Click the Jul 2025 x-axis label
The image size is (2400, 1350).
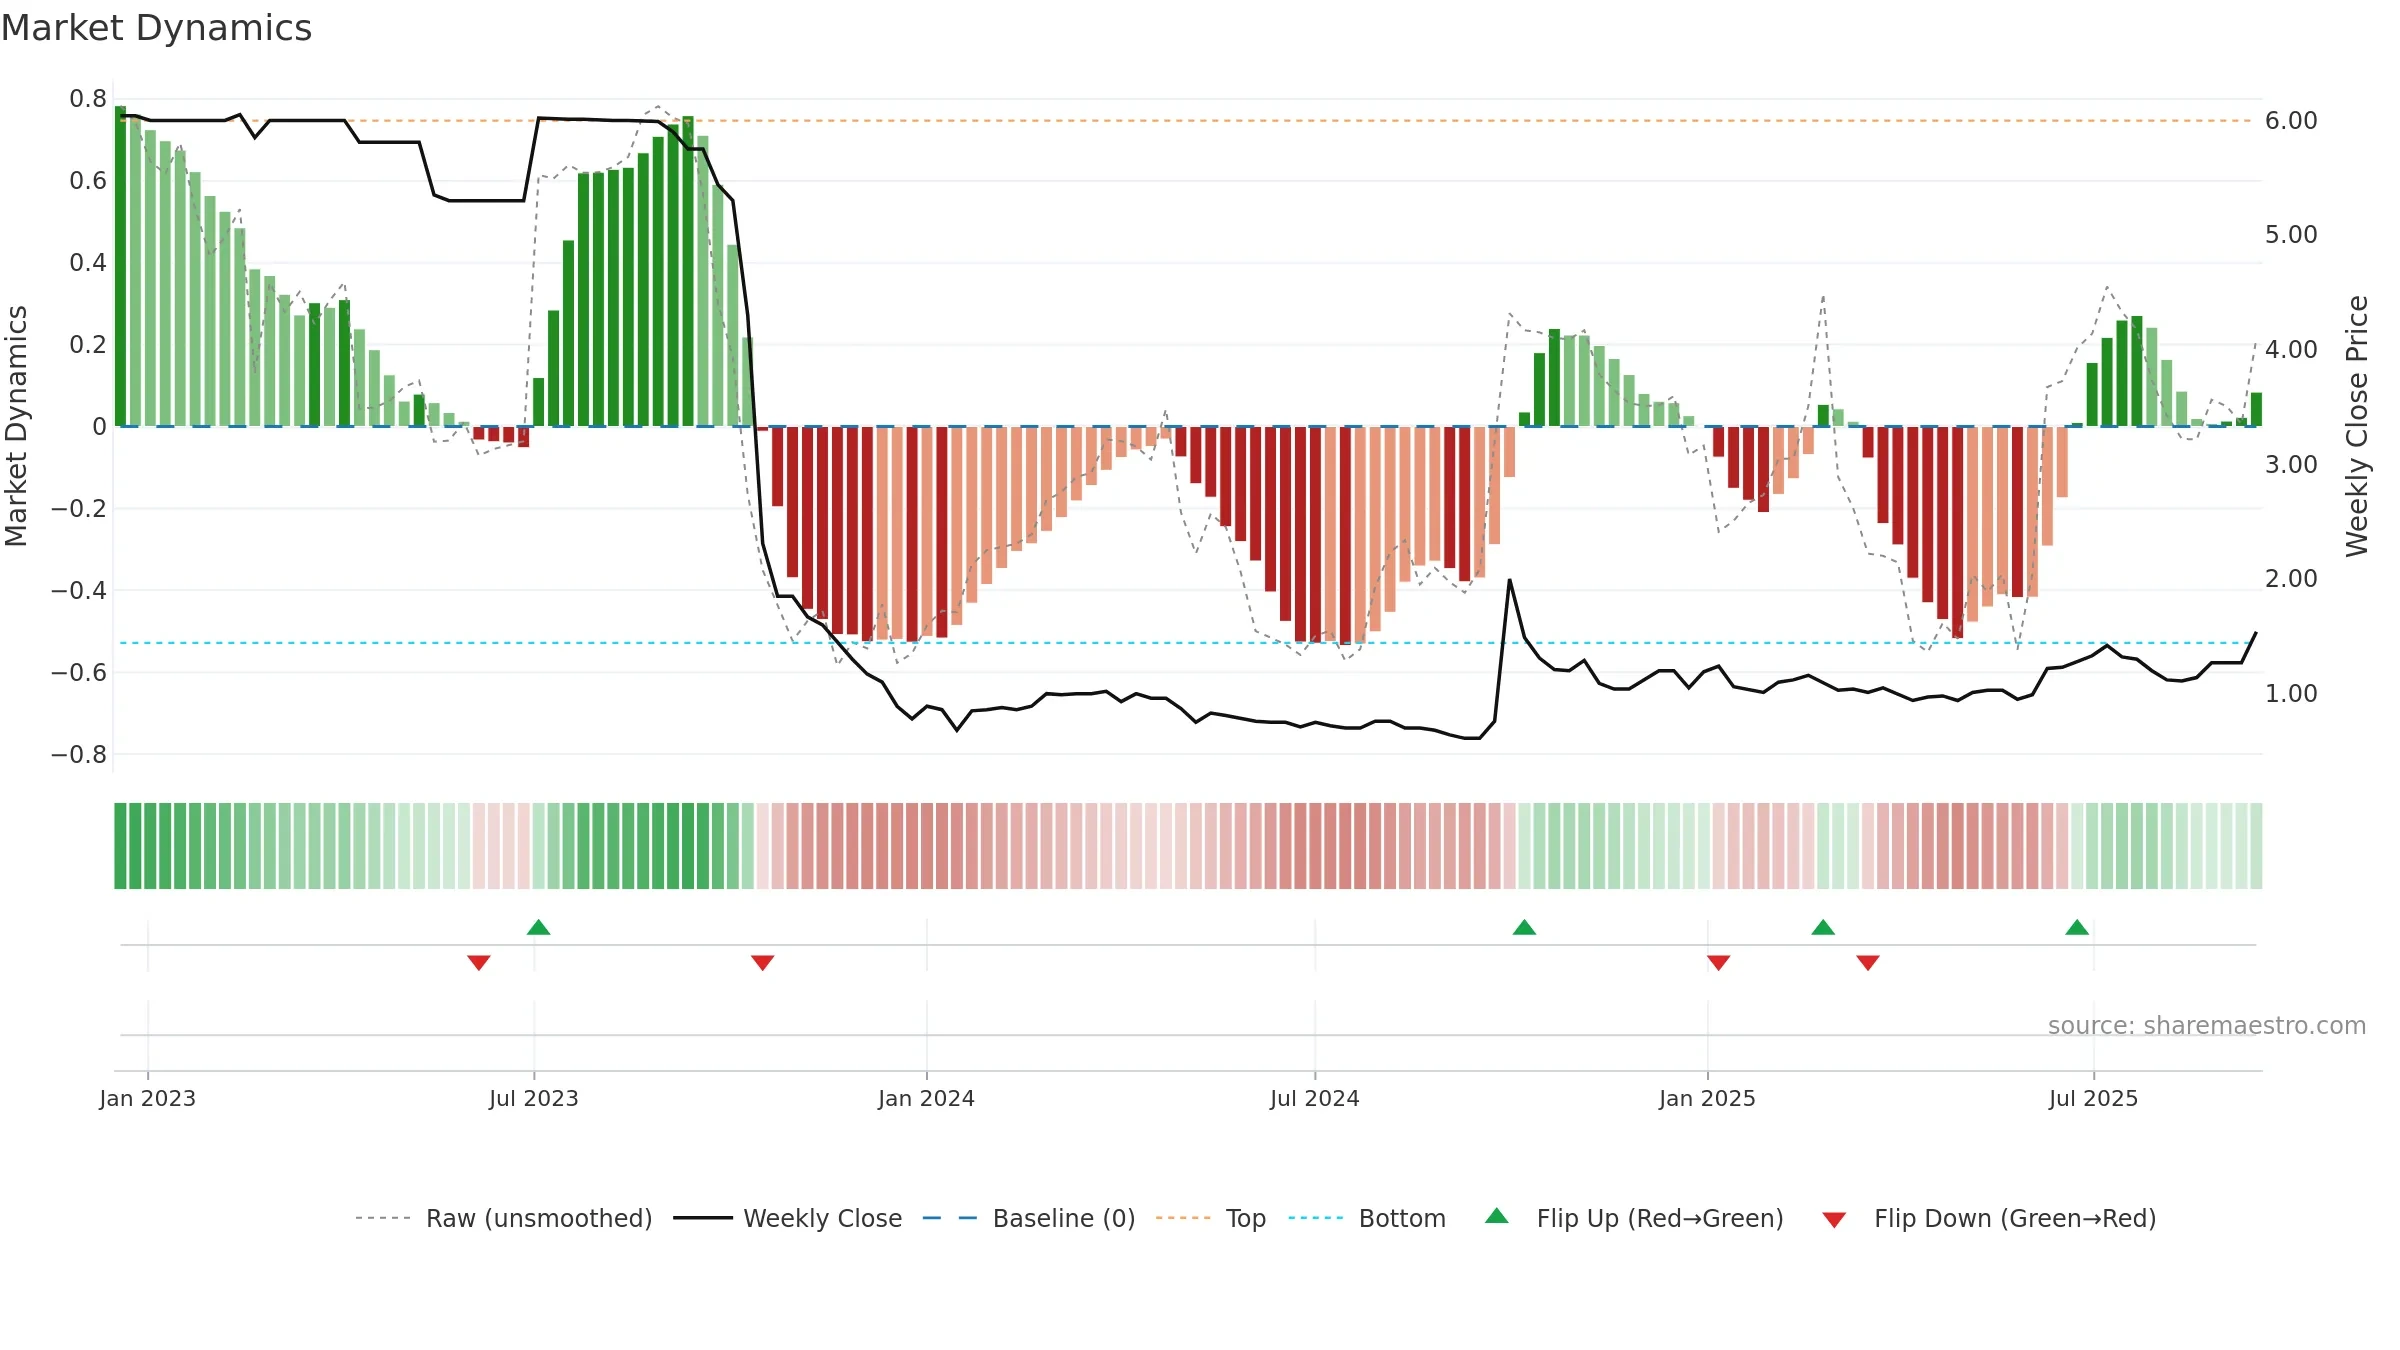pyautogui.click(x=2094, y=1098)
